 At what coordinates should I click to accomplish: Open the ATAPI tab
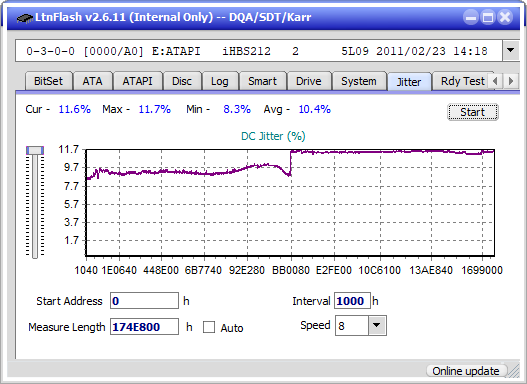[137, 81]
